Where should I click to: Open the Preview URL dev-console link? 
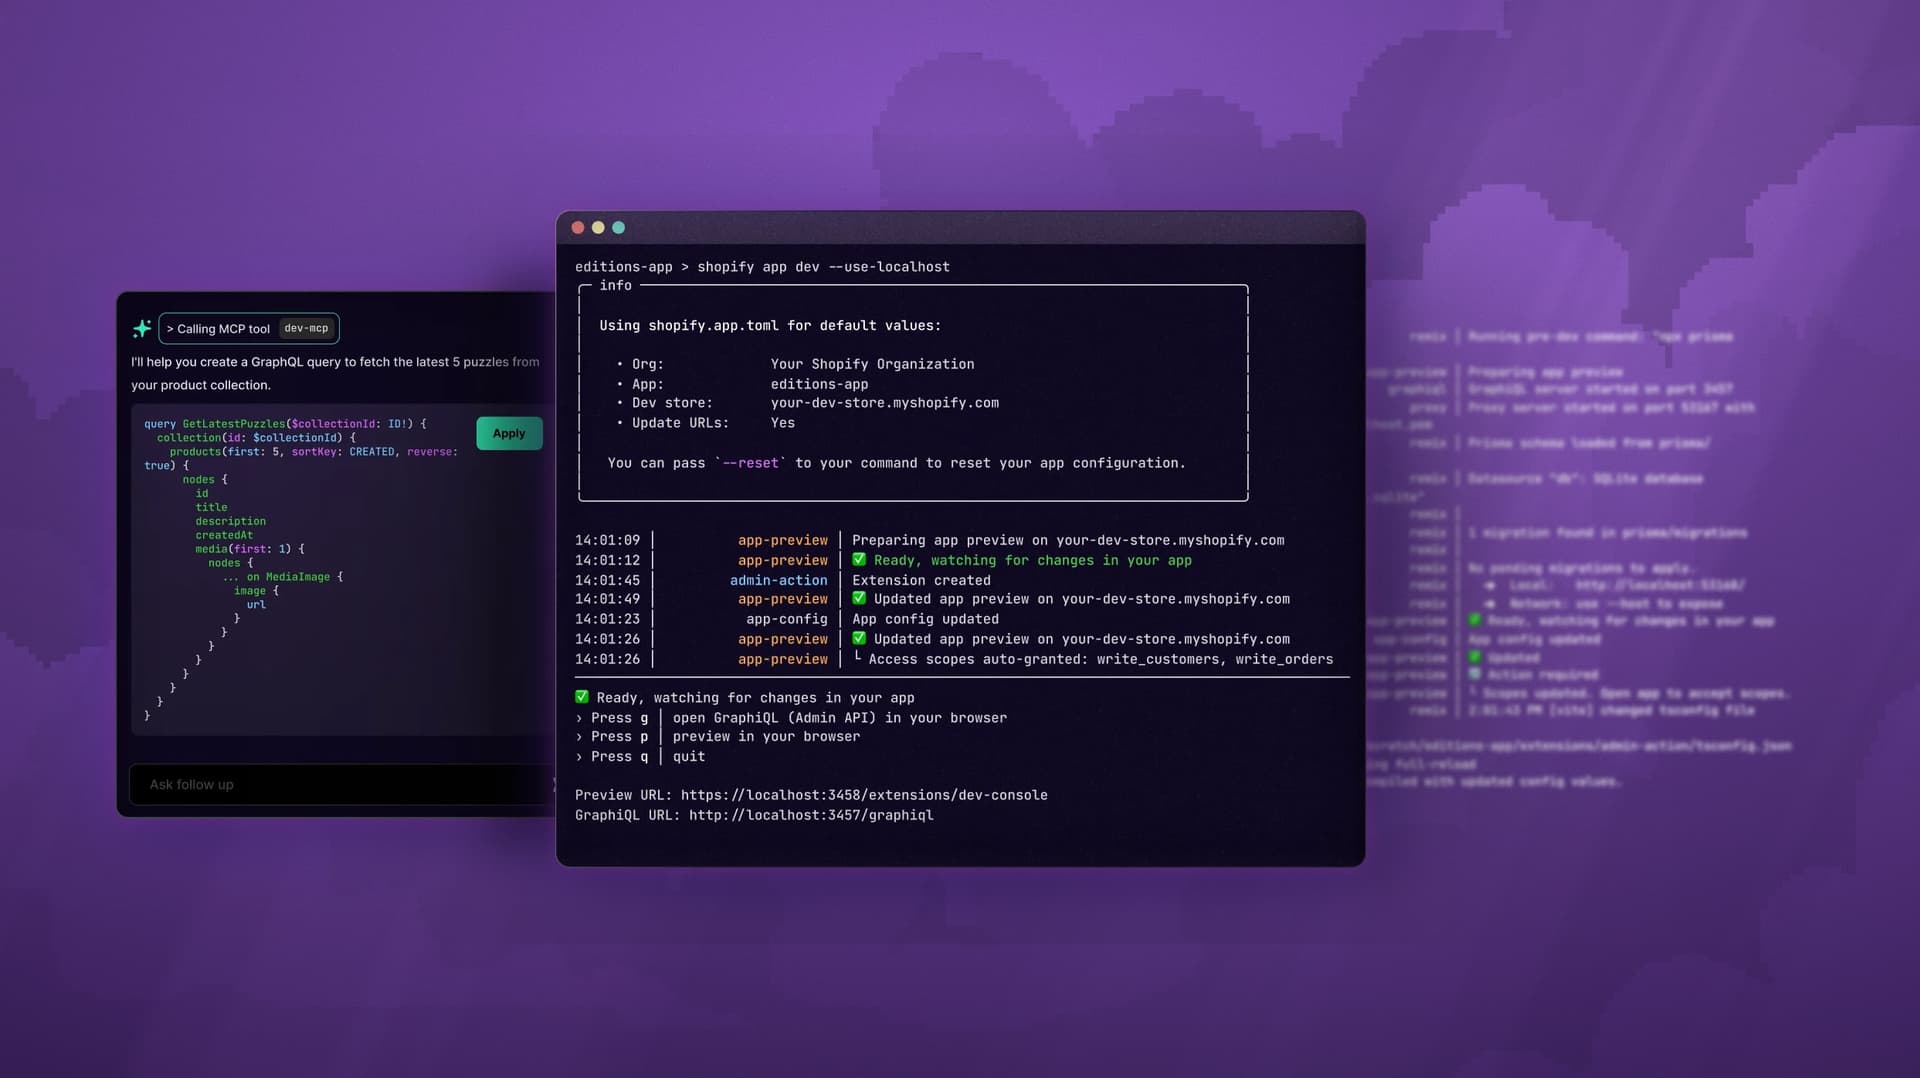pos(864,795)
